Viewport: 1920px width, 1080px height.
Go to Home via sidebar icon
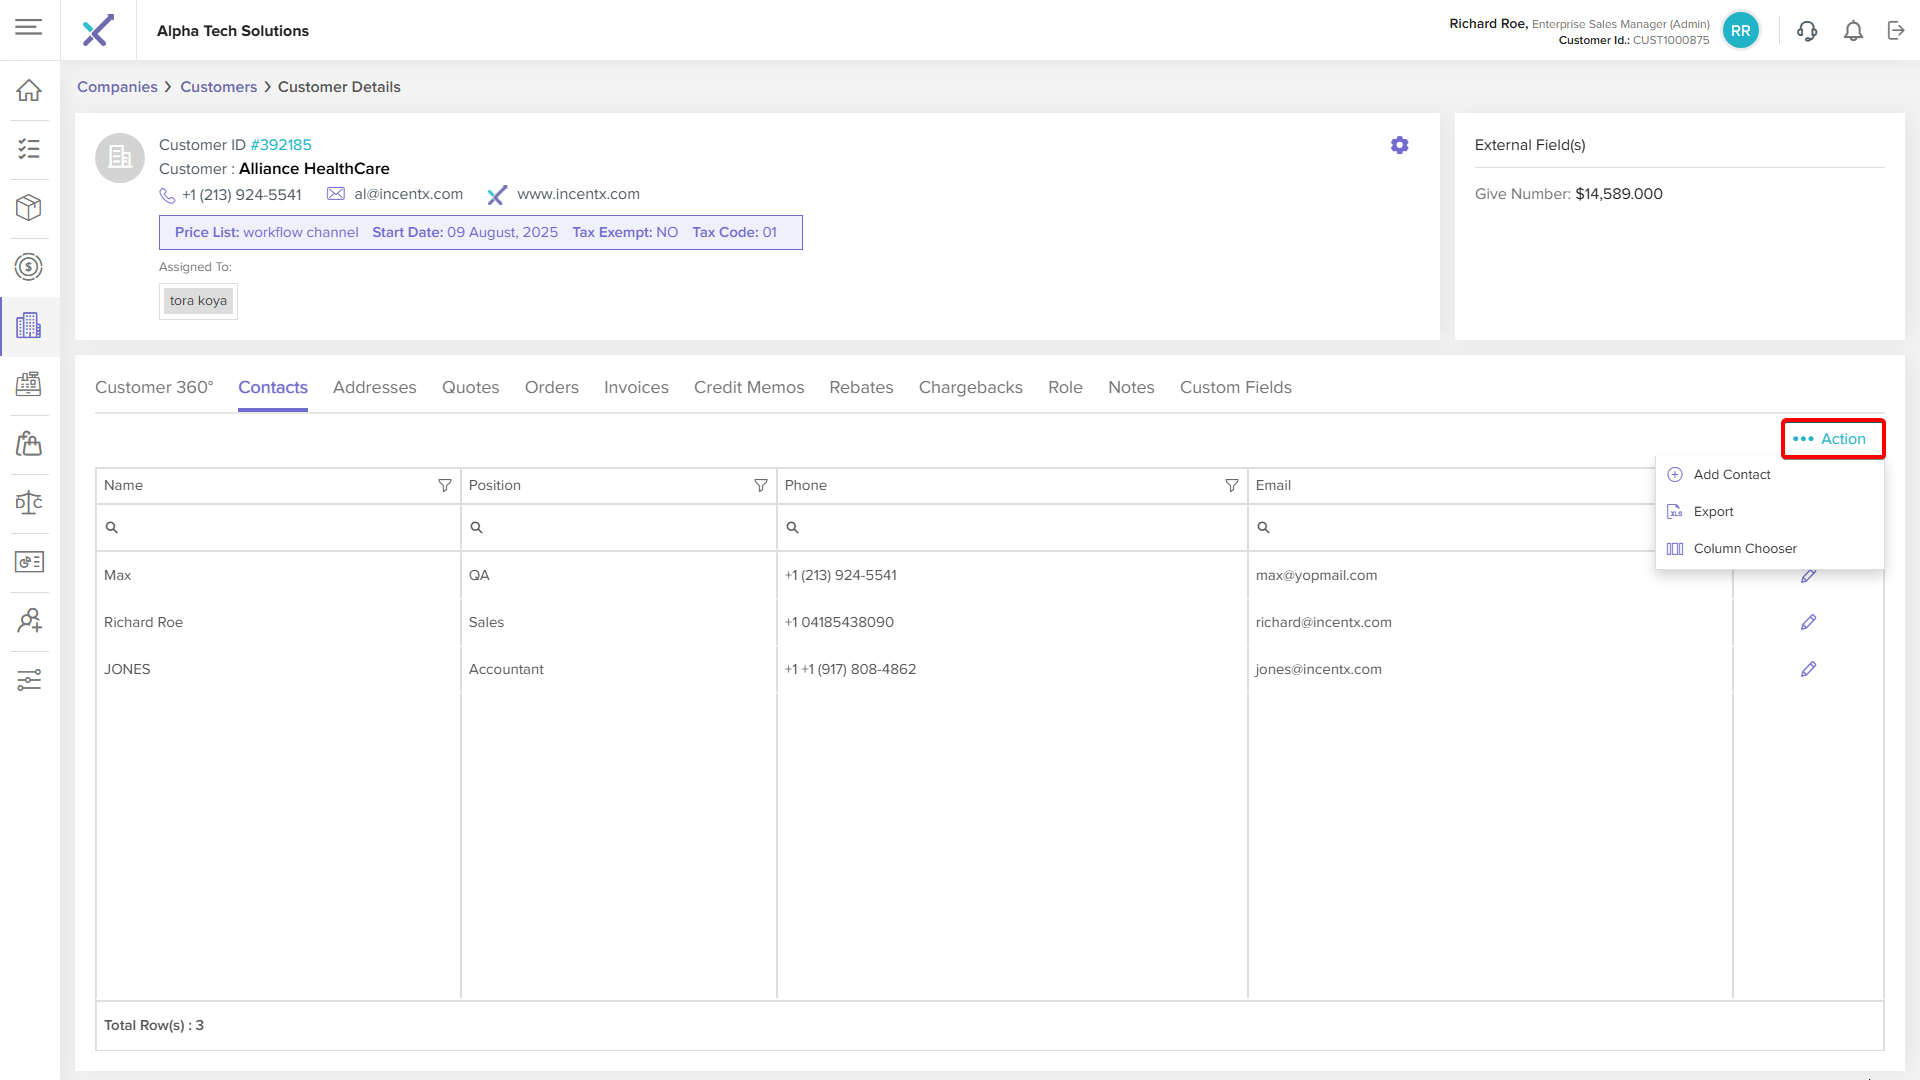(29, 90)
